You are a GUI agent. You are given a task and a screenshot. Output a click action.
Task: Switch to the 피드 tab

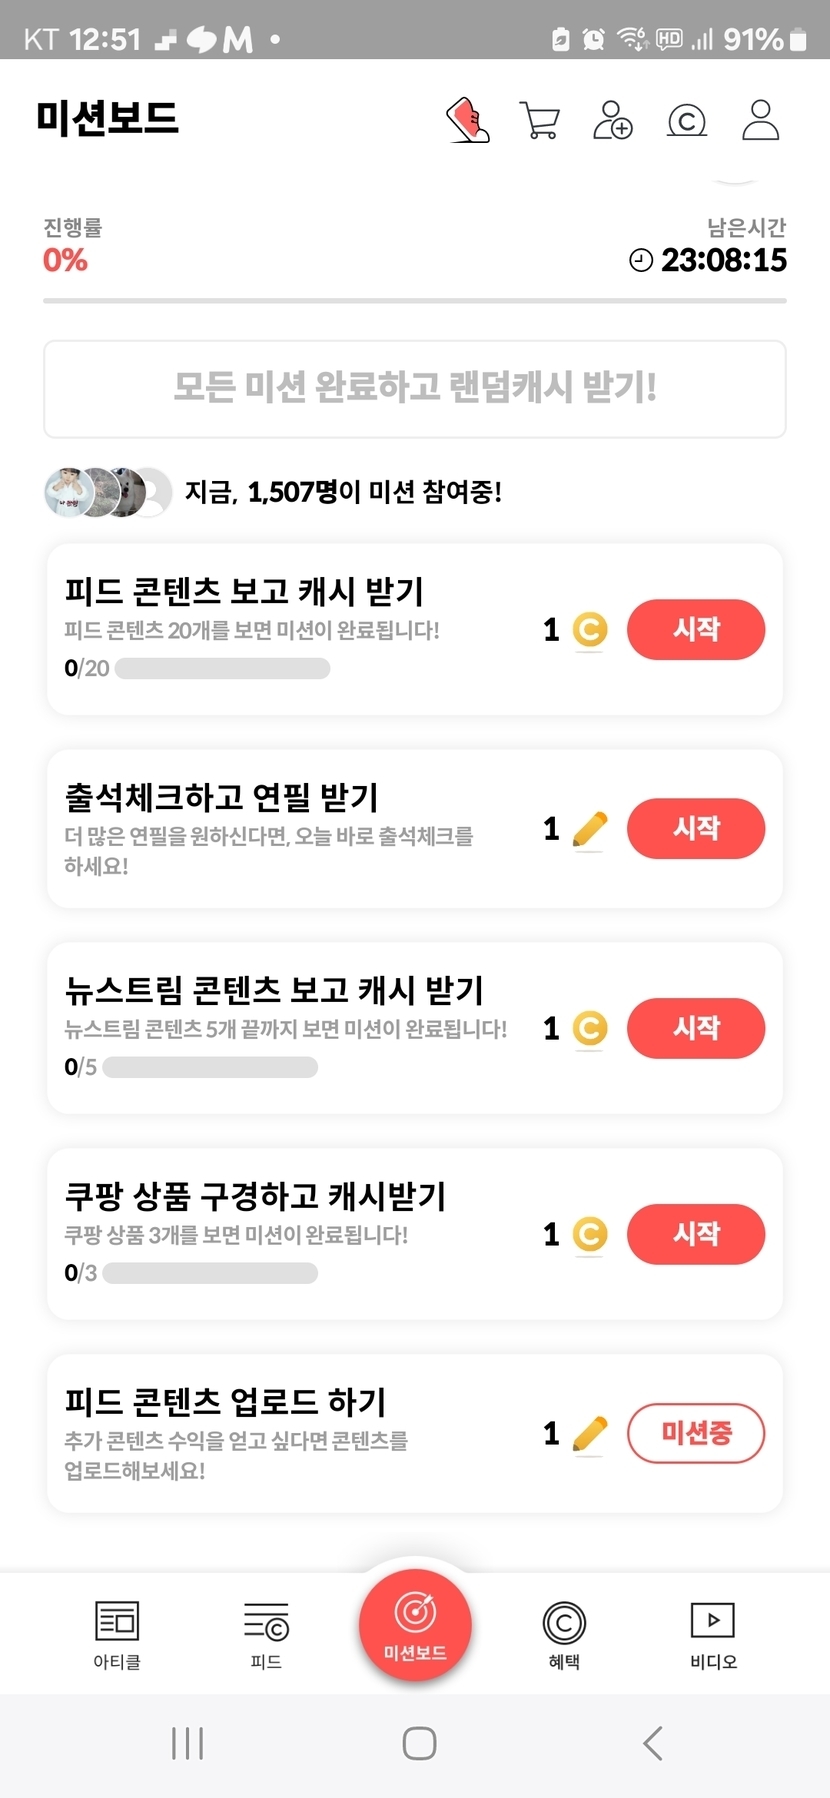click(266, 1634)
